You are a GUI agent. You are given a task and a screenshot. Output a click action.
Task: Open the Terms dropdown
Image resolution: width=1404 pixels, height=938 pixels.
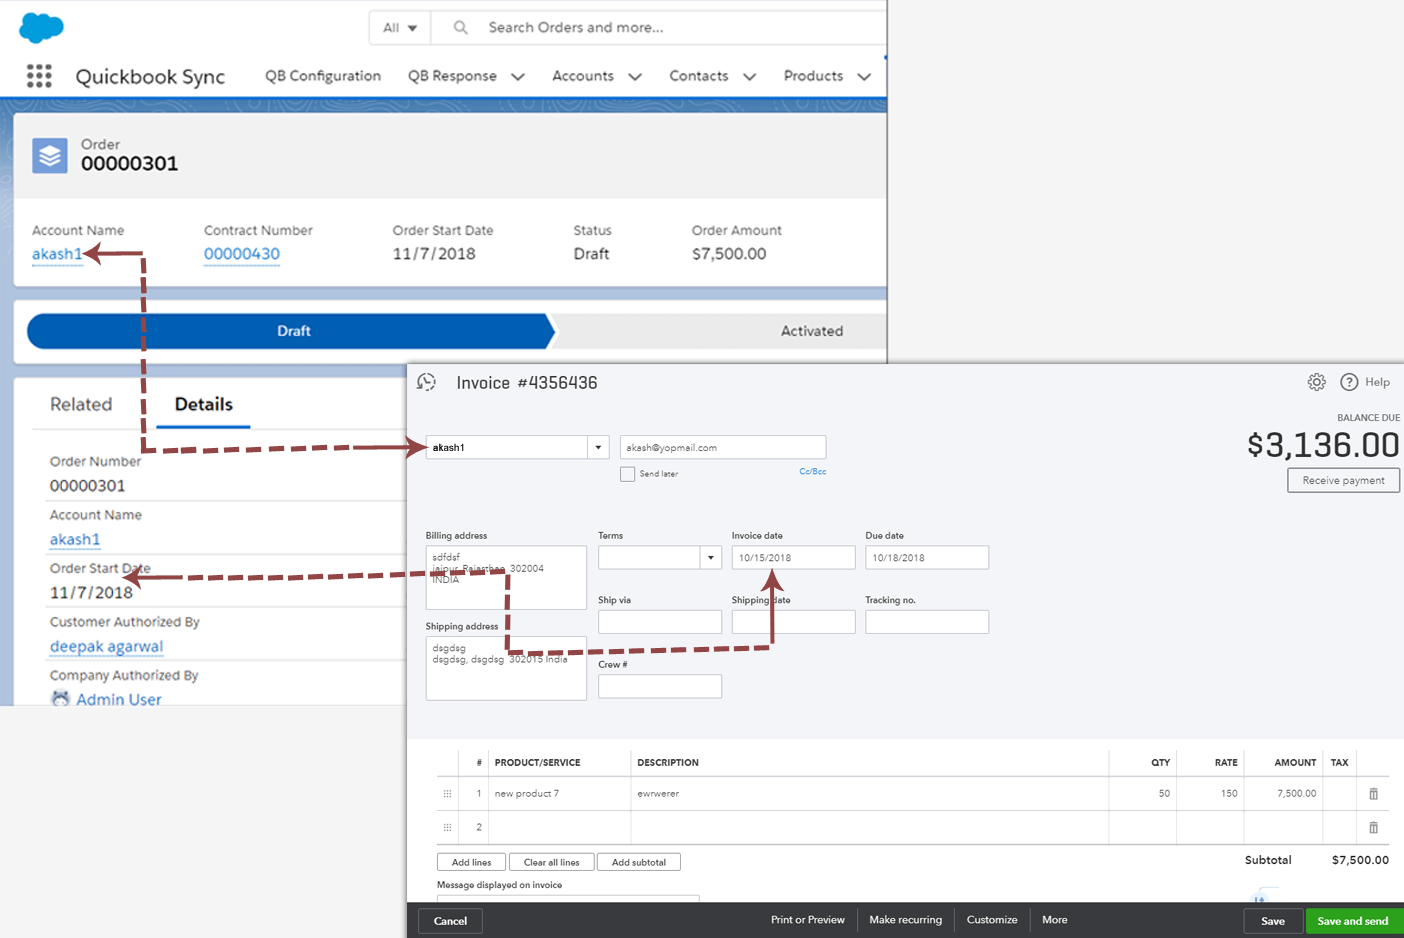click(x=711, y=556)
